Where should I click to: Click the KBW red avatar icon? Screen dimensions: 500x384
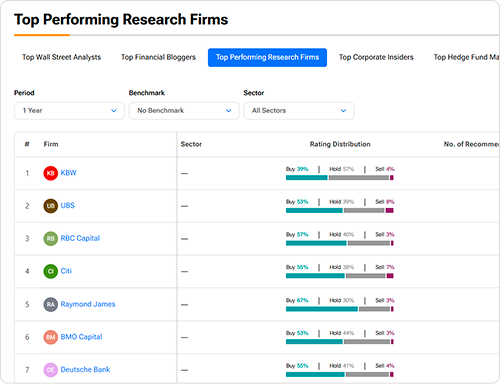click(x=50, y=173)
